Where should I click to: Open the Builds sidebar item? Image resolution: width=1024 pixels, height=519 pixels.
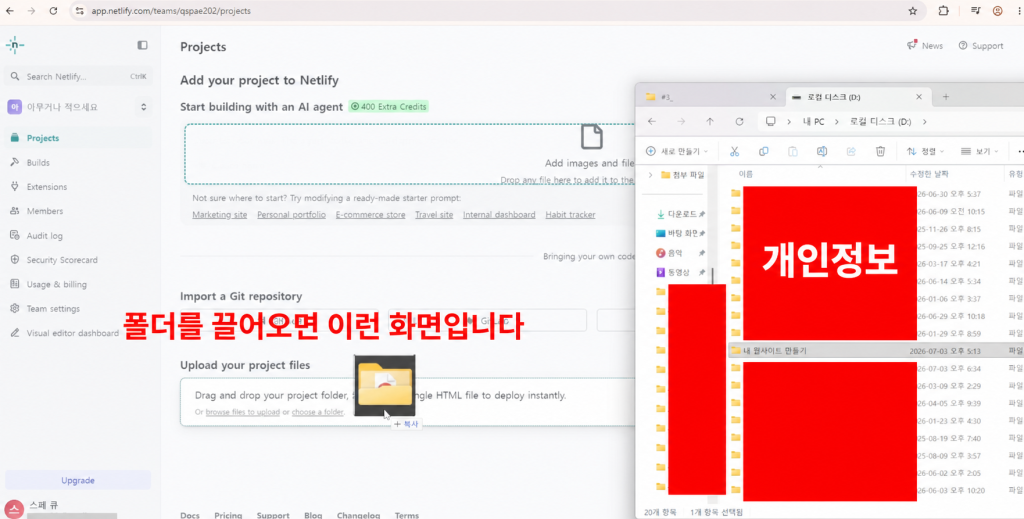pyautogui.click(x=78, y=163)
